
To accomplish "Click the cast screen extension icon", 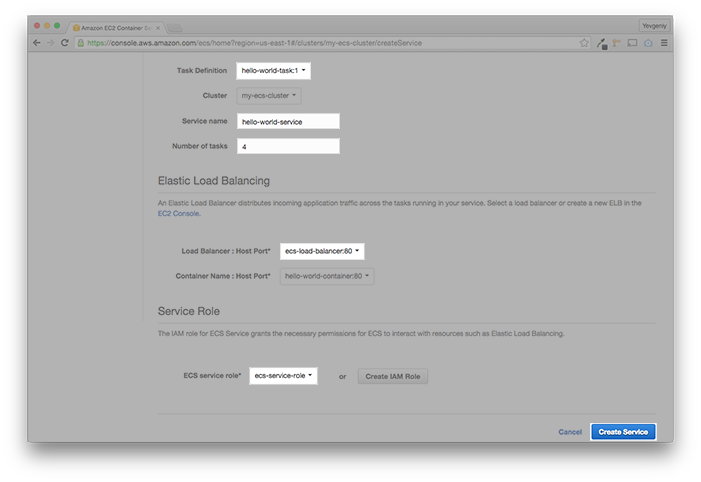I will click(x=632, y=43).
